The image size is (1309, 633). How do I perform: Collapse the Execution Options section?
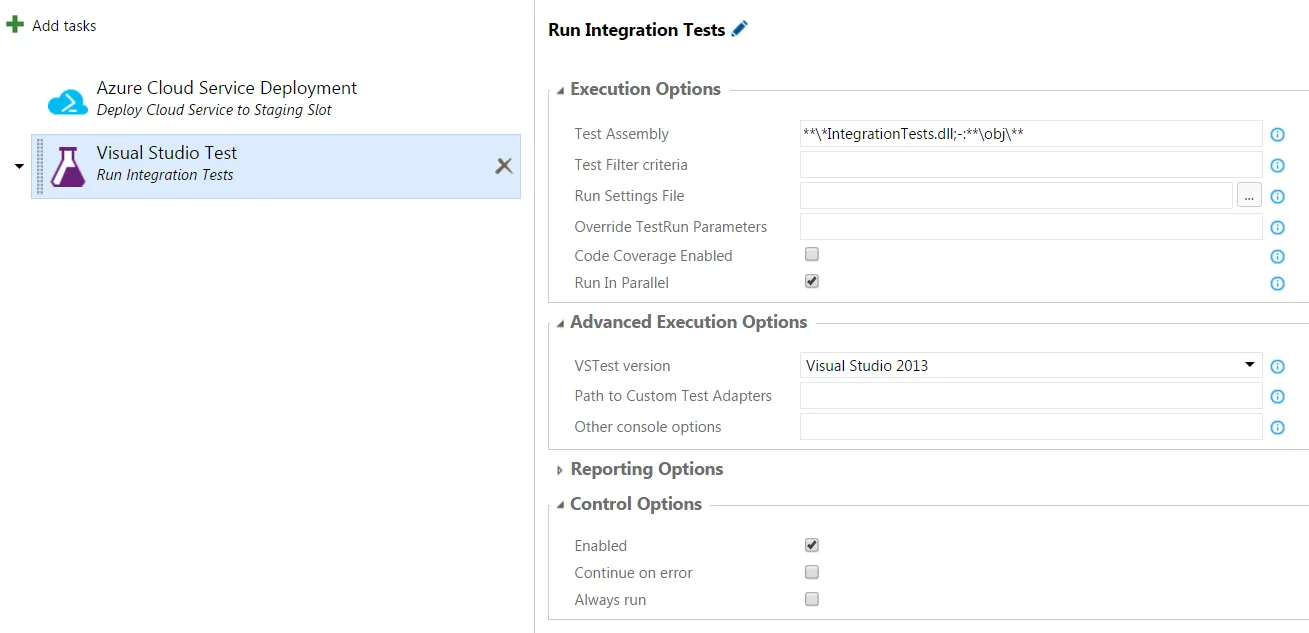tap(560, 90)
